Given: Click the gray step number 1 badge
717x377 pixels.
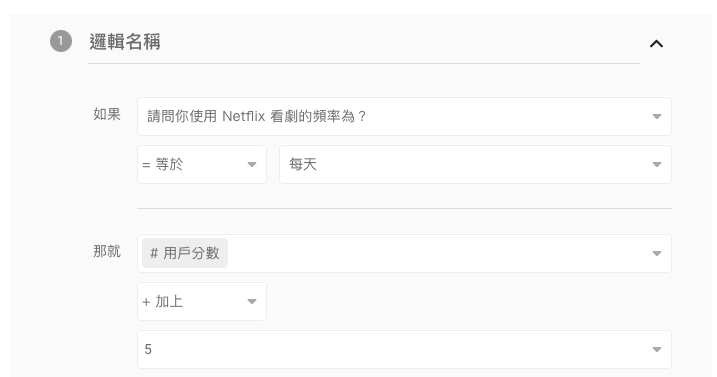Looking at the screenshot, I should 61,41.
